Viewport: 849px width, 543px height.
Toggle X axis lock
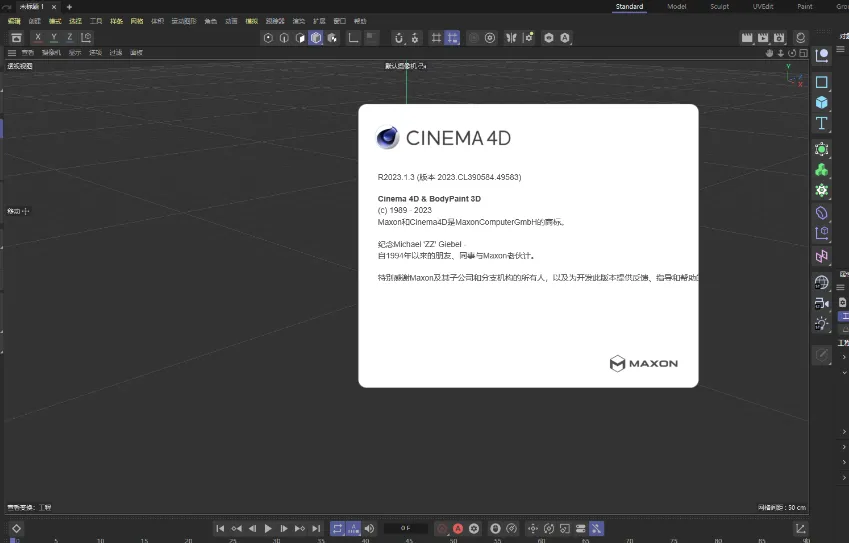click(x=38, y=37)
